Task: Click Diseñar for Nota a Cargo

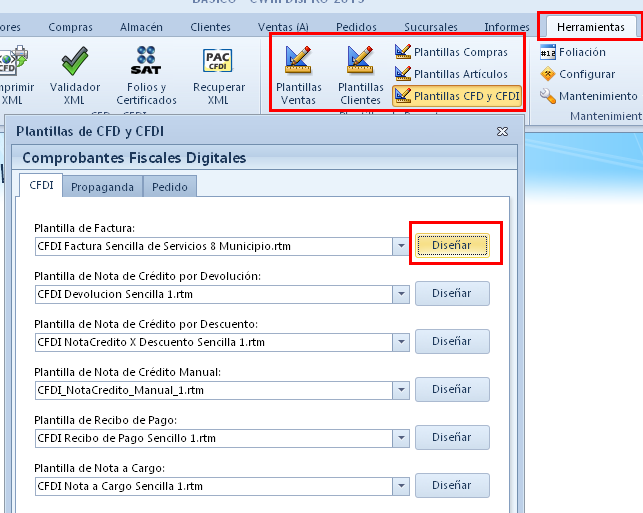Action: pyautogui.click(x=452, y=485)
